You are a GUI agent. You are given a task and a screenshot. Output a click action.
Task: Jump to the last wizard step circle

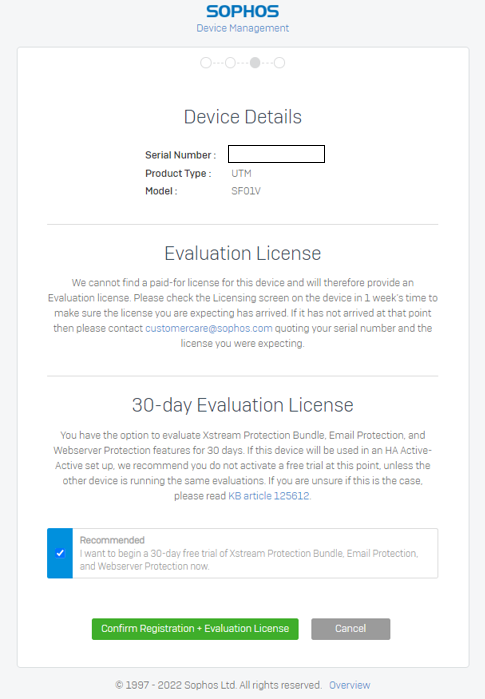[279, 63]
